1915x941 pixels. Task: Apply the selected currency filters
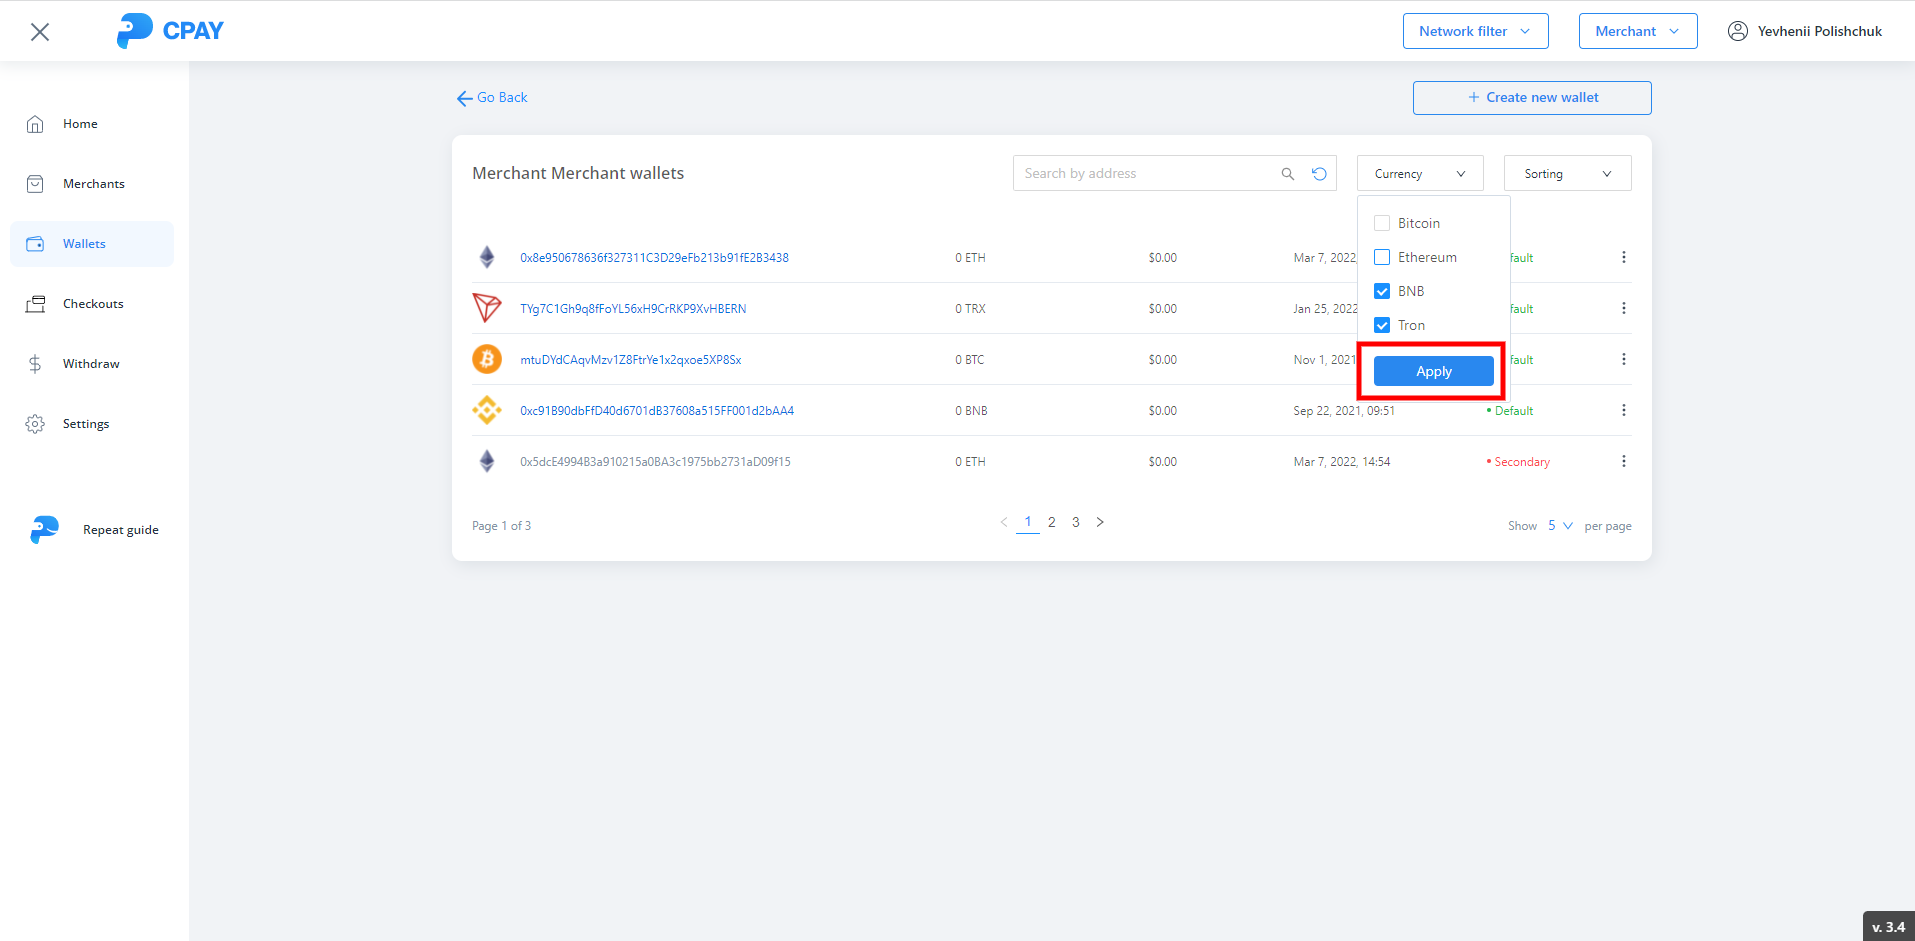pos(1433,371)
